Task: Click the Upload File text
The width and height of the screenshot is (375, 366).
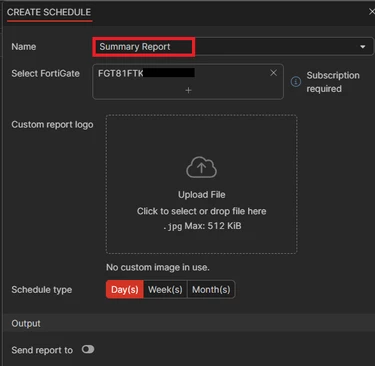Action: coord(202,195)
